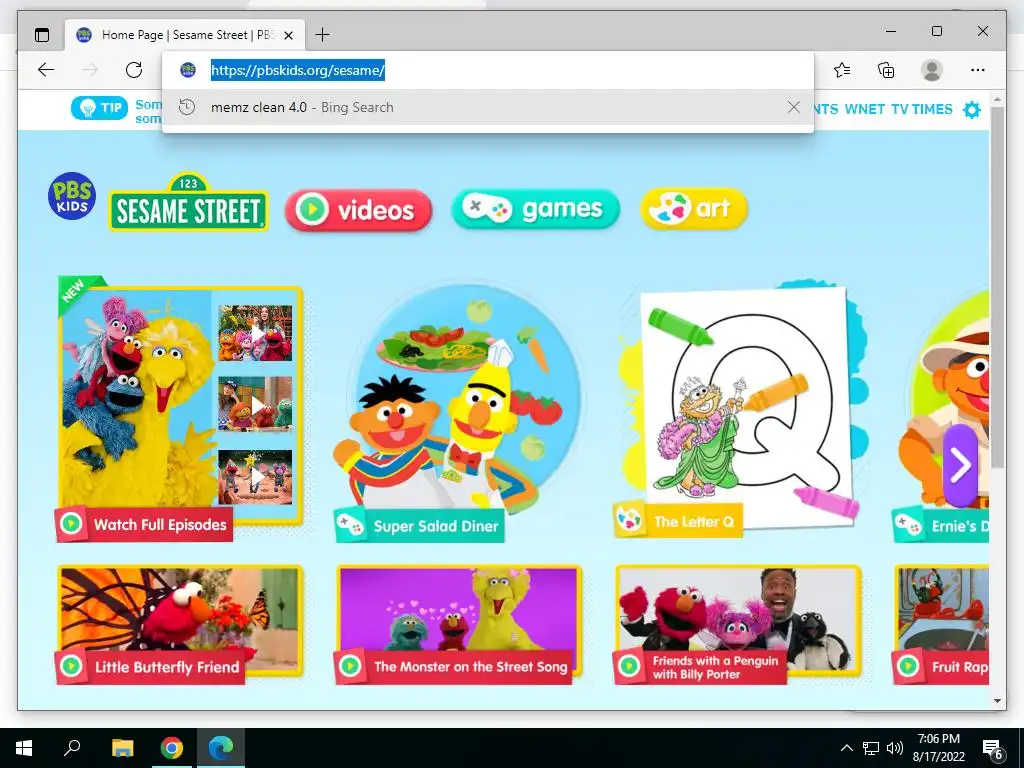
Task: Select Microsoft Edge in the taskbar
Action: [x=221, y=748]
